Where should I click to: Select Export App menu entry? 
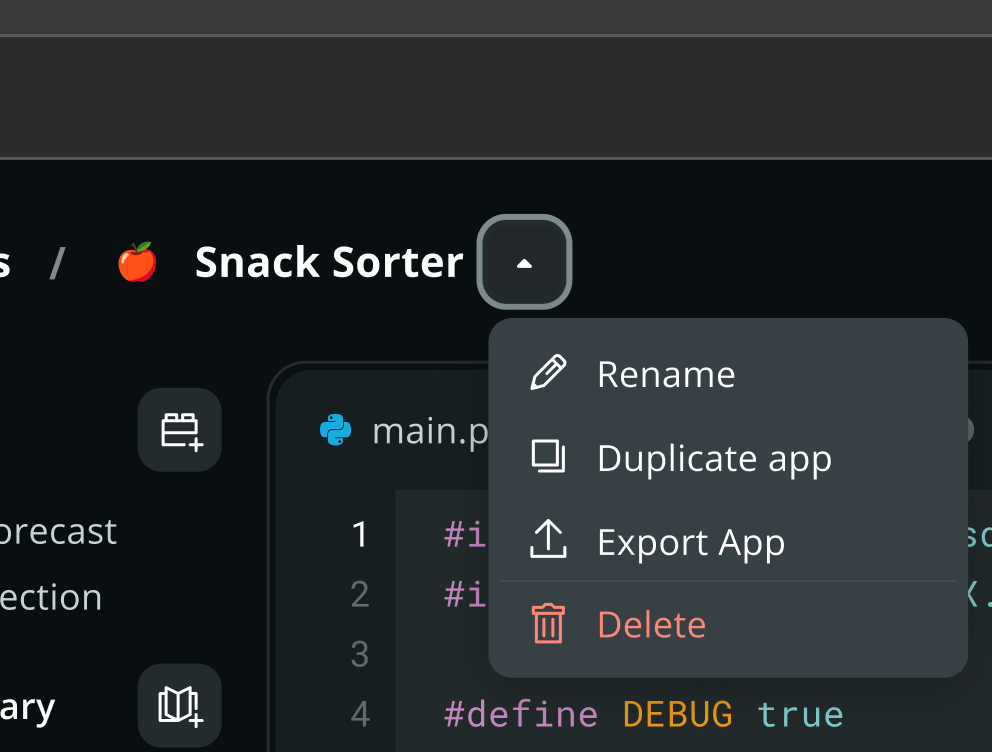coord(690,542)
